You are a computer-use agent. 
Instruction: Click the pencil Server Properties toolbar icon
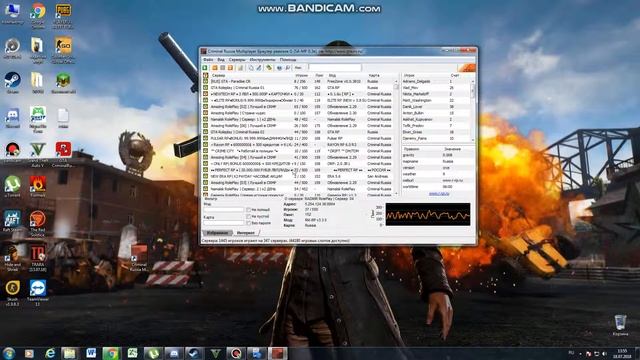click(x=259, y=68)
